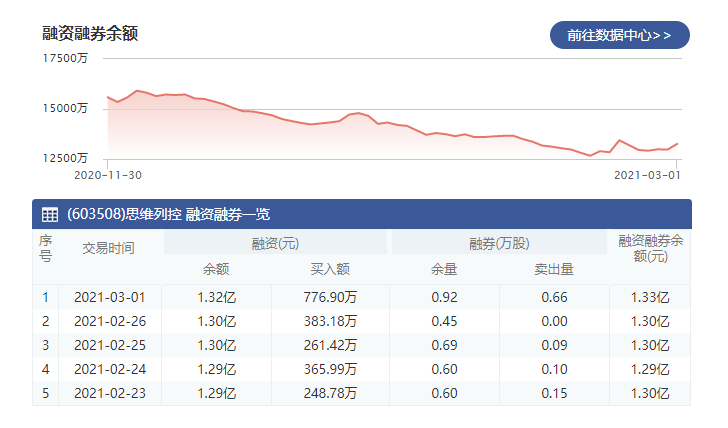Click the 15000万 axis label
This screenshot has width=728, height=428.
(x=65, y=108)
